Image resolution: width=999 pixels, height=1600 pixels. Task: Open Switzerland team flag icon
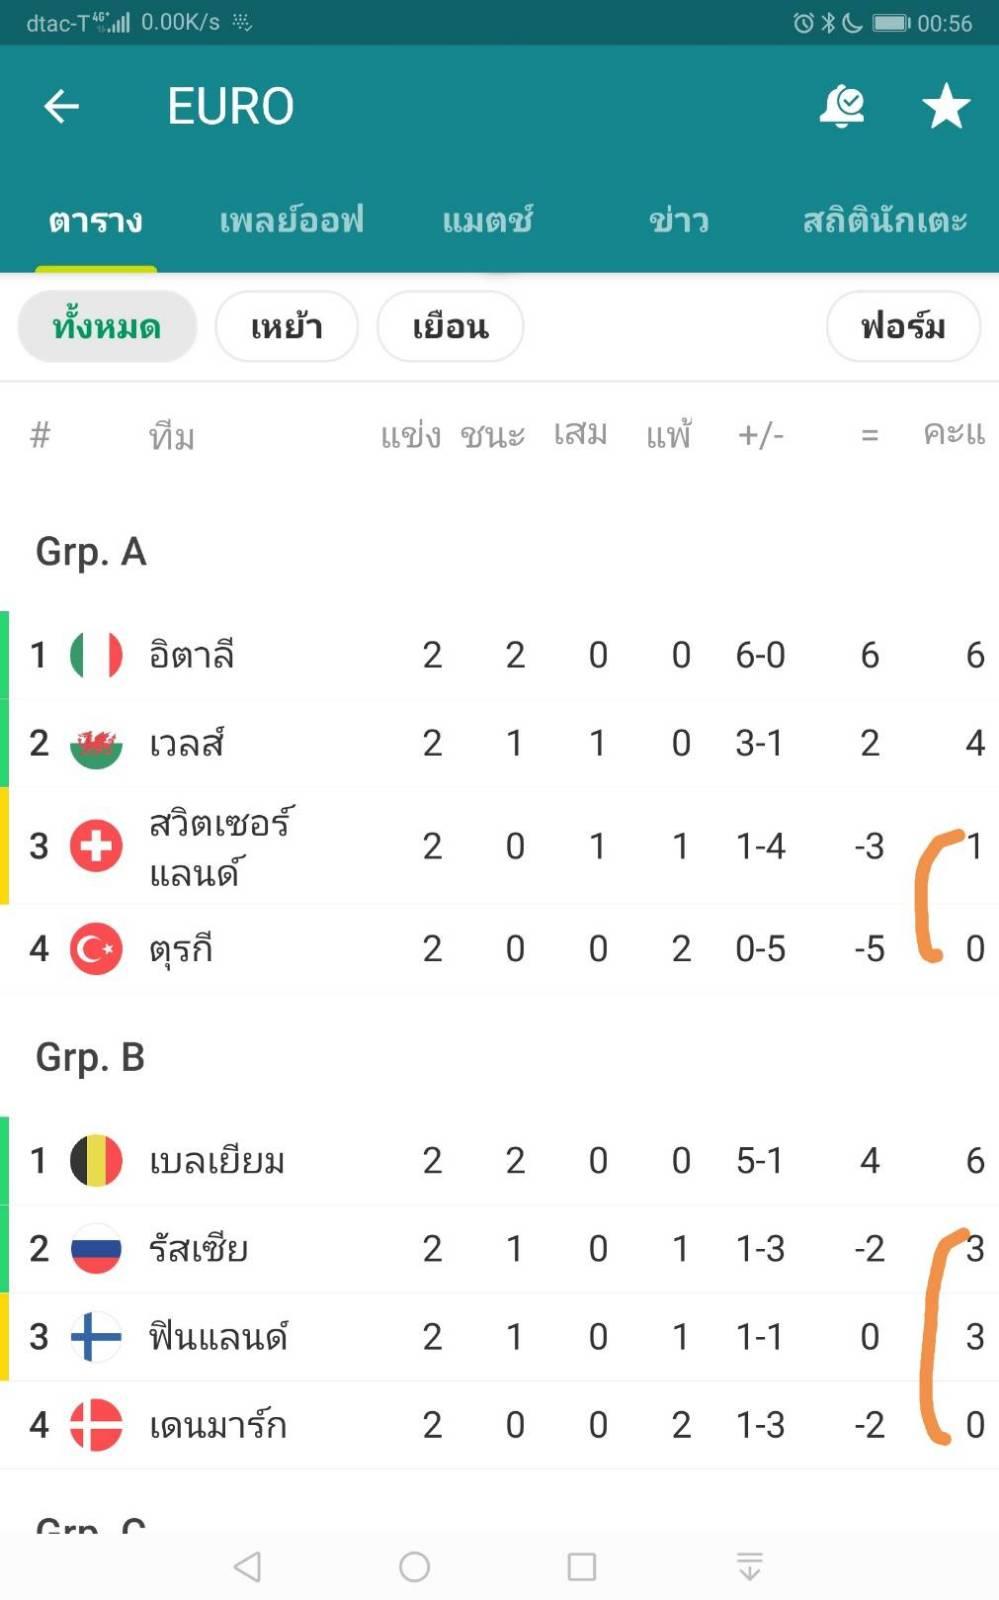pyautogui.click(x=96, y=846)
